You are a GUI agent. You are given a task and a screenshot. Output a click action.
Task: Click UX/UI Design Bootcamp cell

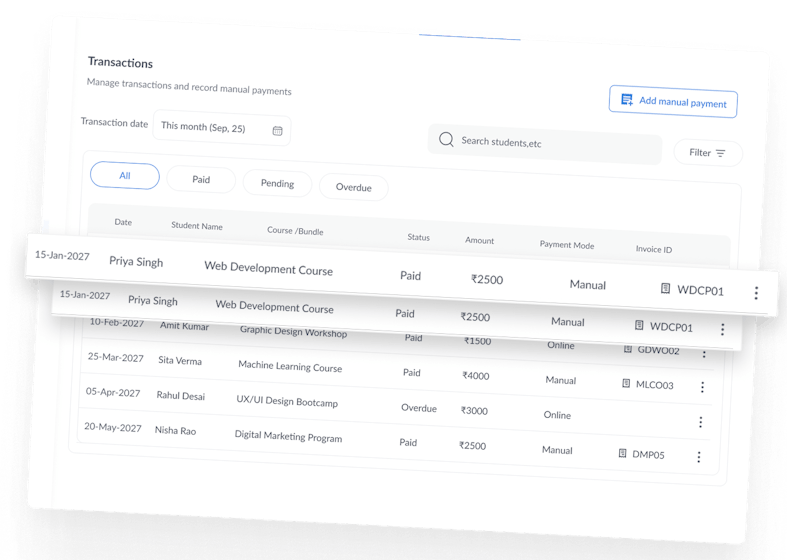(287, 401)
